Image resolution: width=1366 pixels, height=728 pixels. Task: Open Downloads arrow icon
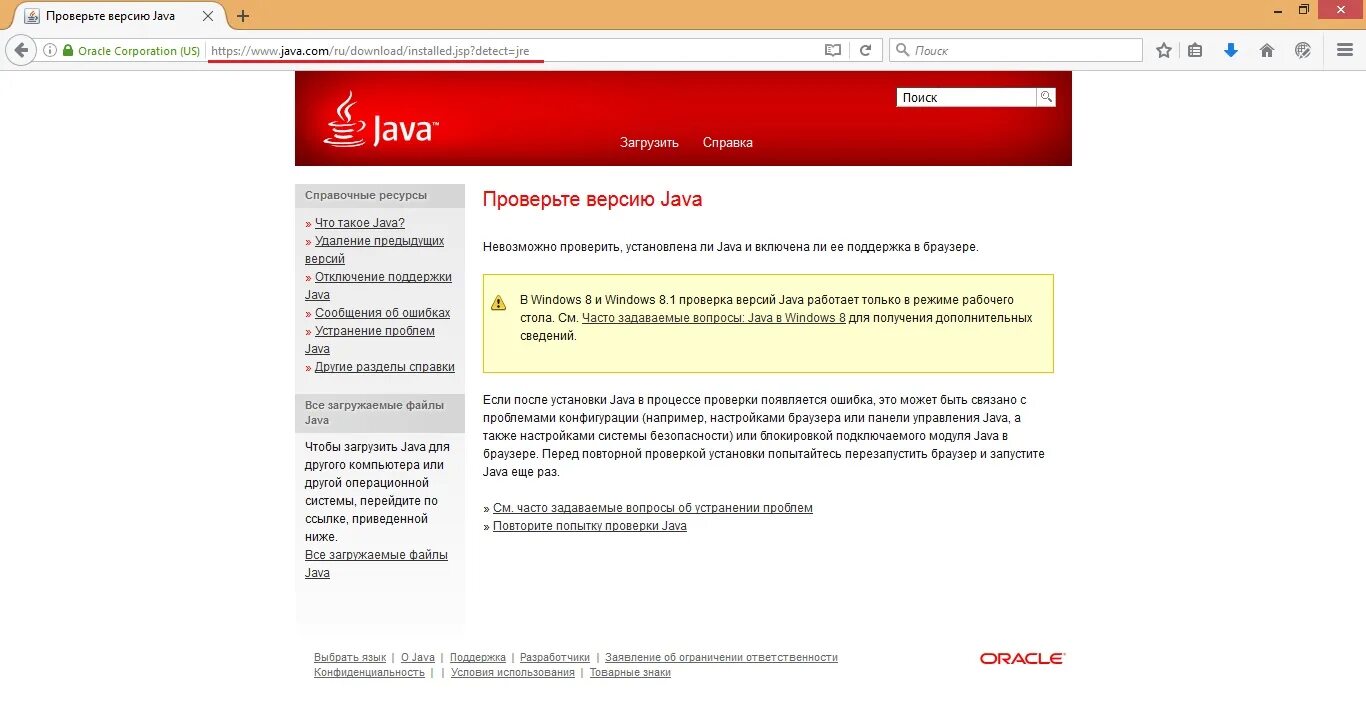click(x=1231, y=50)
